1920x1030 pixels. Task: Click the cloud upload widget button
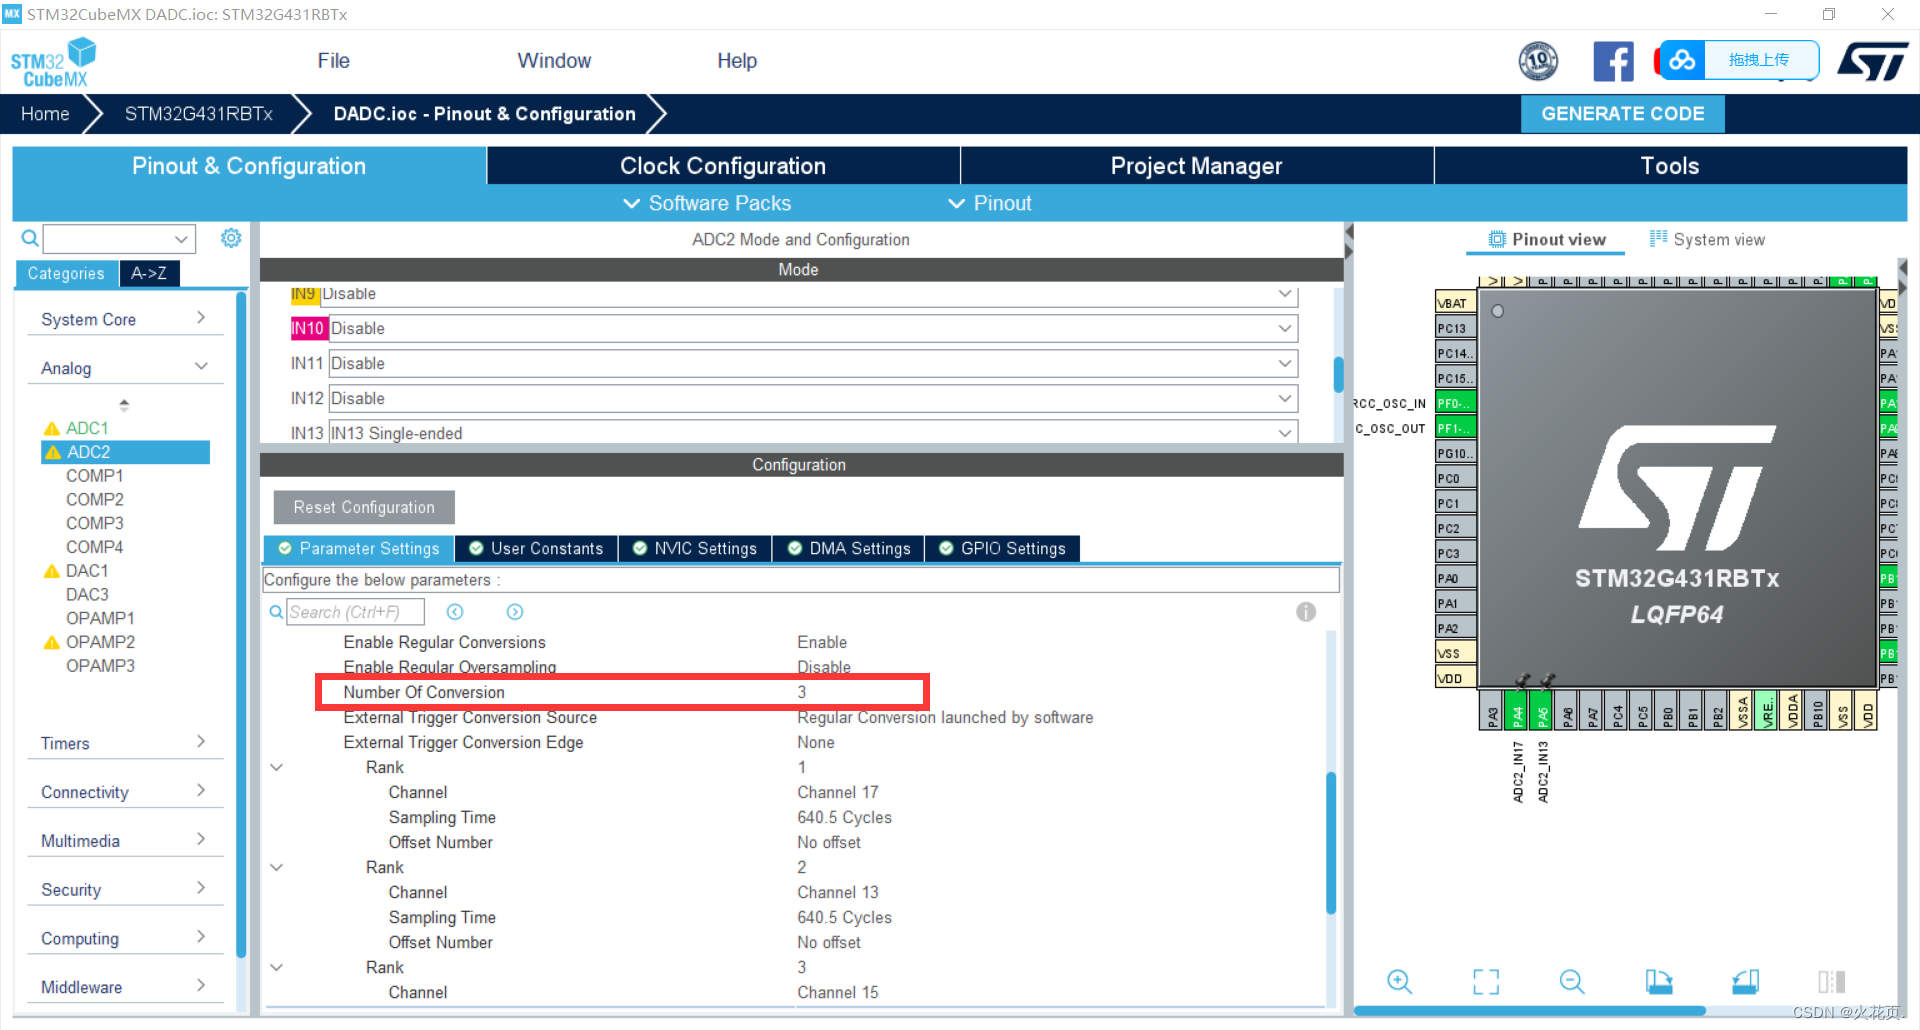[1738, 60]
